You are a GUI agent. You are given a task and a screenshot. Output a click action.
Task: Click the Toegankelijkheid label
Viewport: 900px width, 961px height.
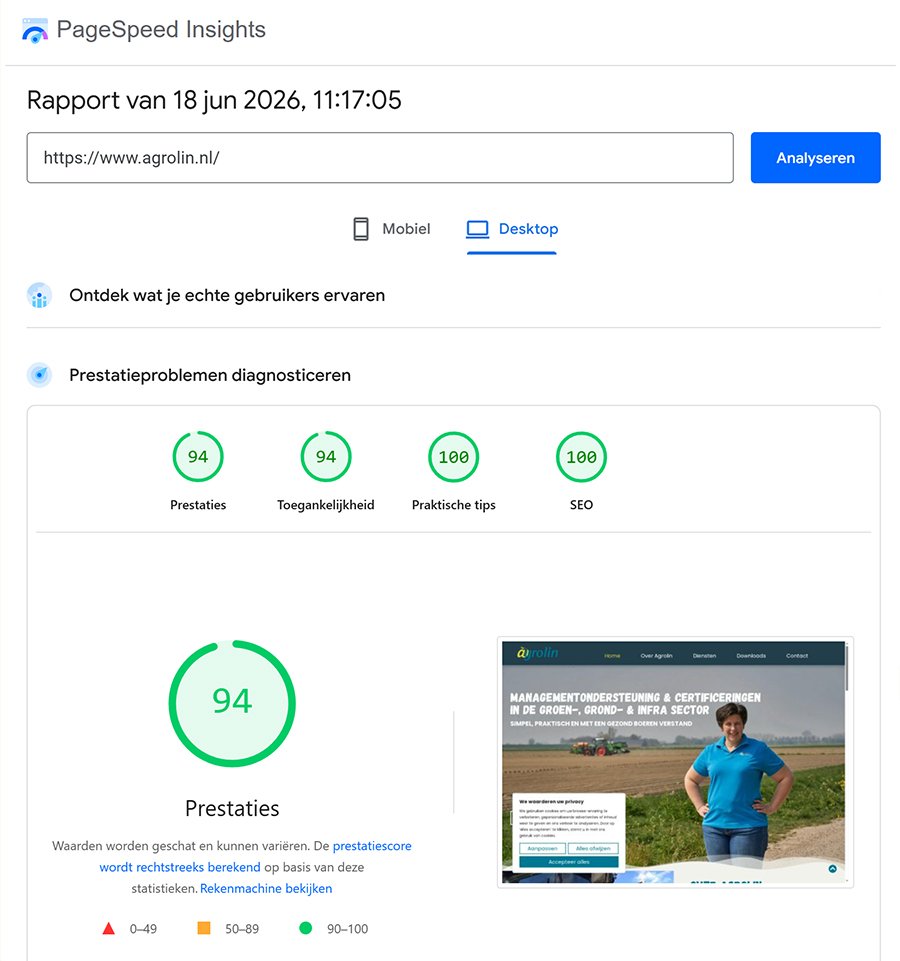pos(326,505)
